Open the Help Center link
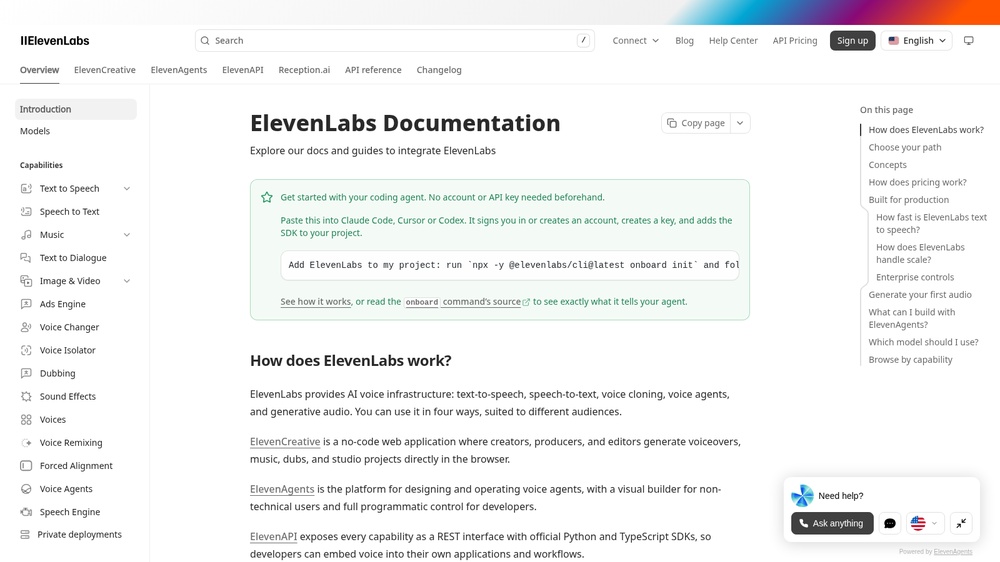Image resolution: width=1000 pixels, height=562 pixels. [733, 41]
